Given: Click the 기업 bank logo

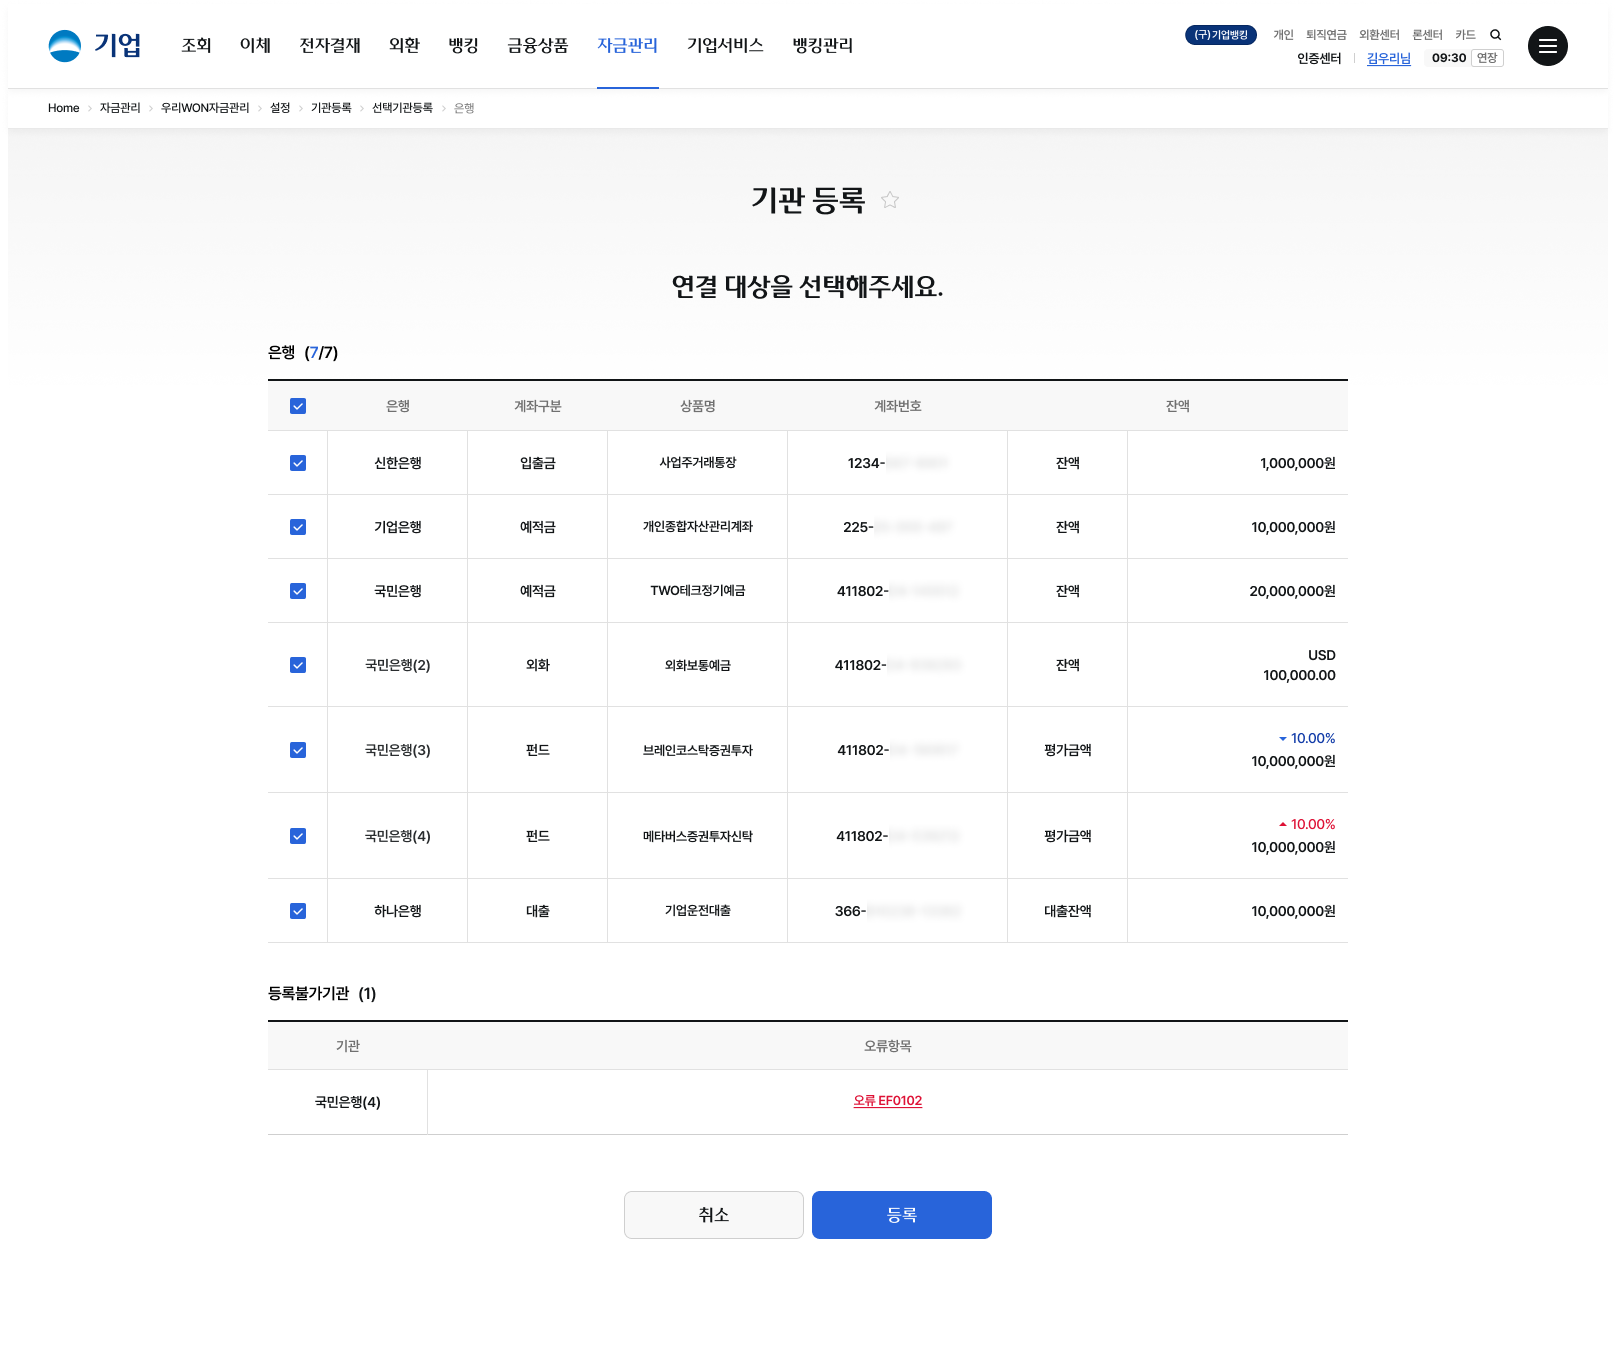Looking at the screenshot, I should click(x=95, y=46).
